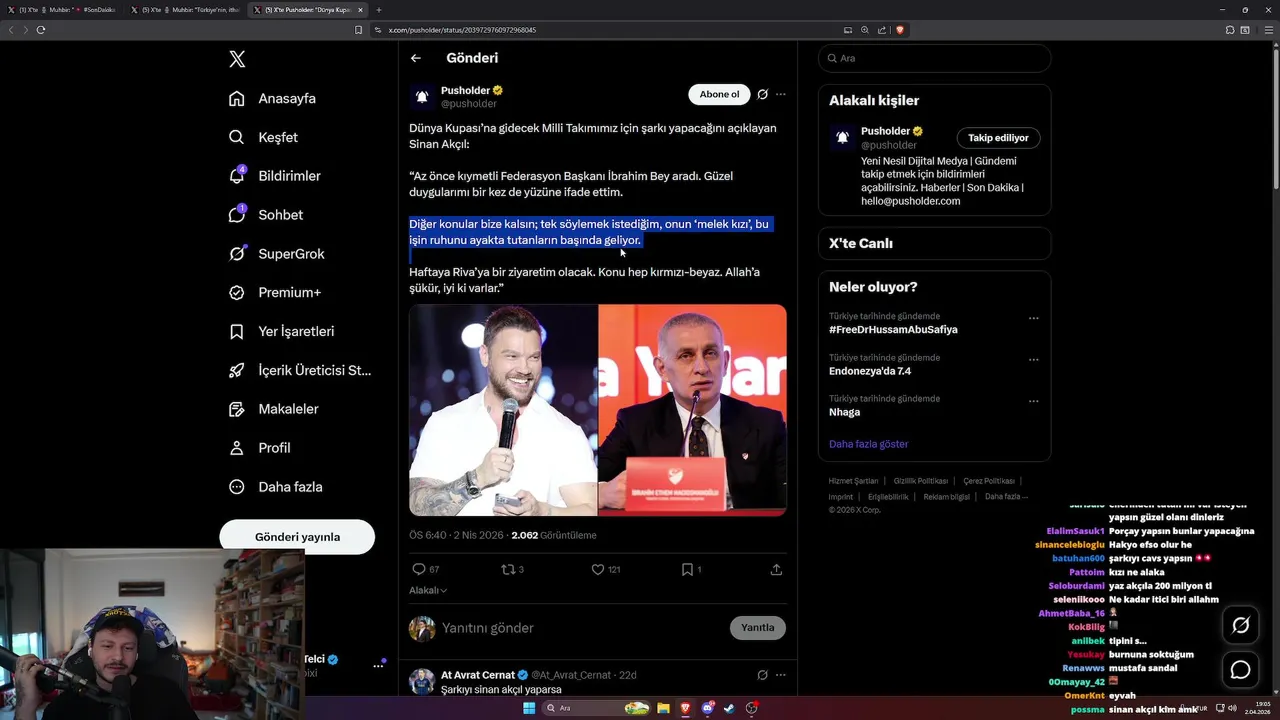This screenshot has width=1280, height=720.
Task: Open Alakalı reply sorting dropdown
Action: click(x=428, y=590)
